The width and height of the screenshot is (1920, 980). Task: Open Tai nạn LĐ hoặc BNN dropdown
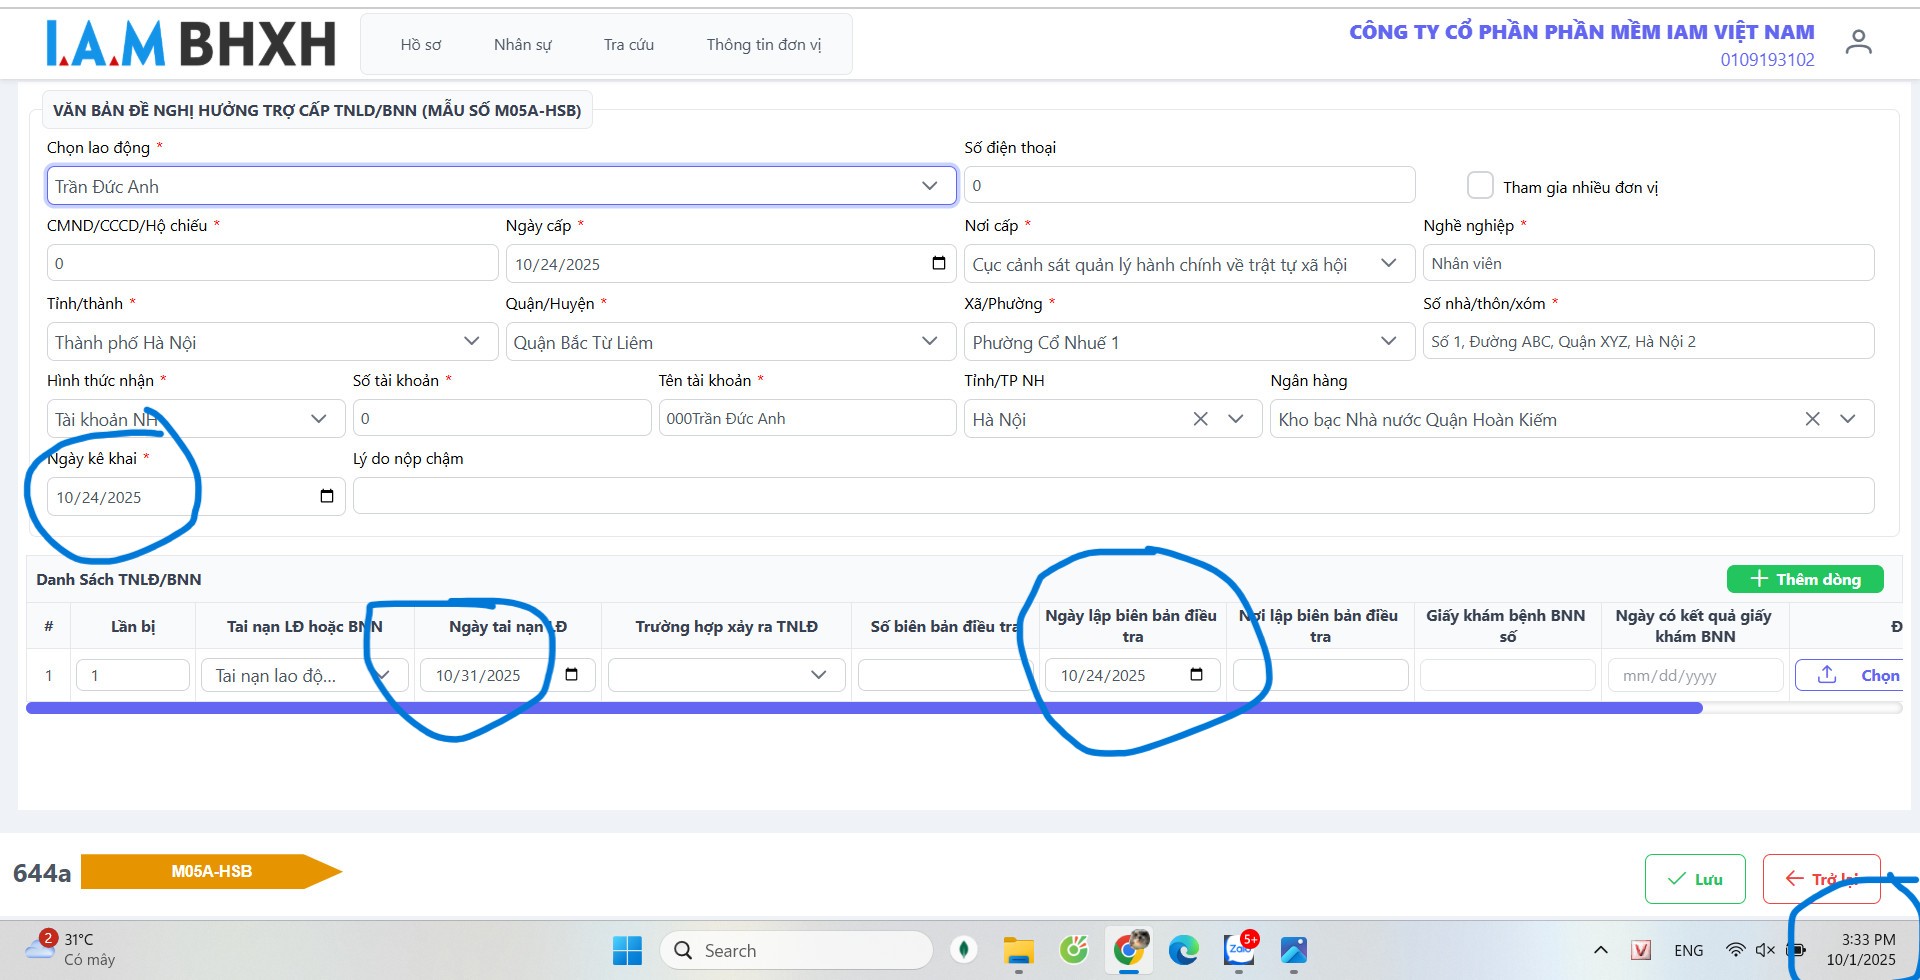coord(304,675)
